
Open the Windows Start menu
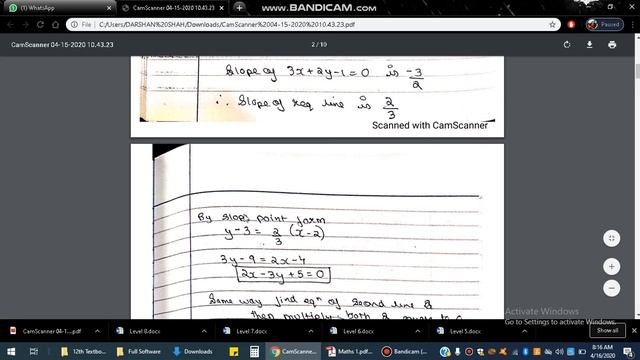11,351
